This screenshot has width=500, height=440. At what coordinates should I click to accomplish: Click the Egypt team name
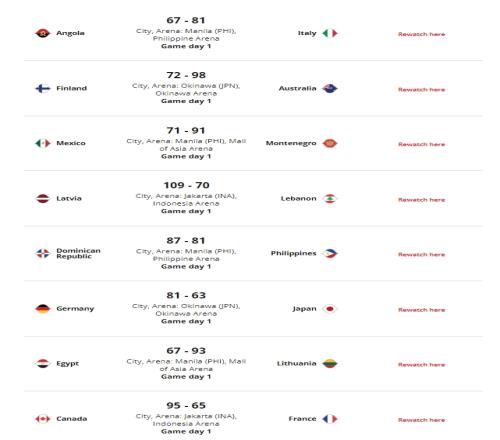click(68, 364)
